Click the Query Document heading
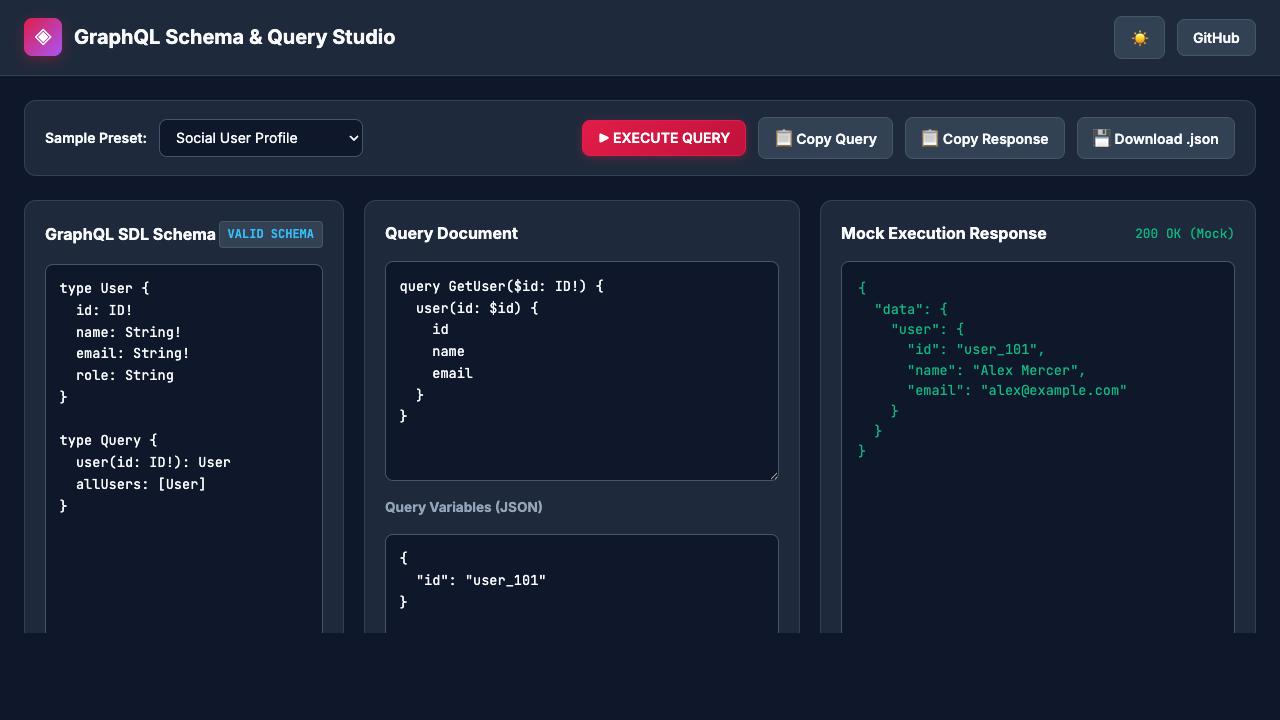Viewport: 1280px width, 720px height. coord(451,233)
